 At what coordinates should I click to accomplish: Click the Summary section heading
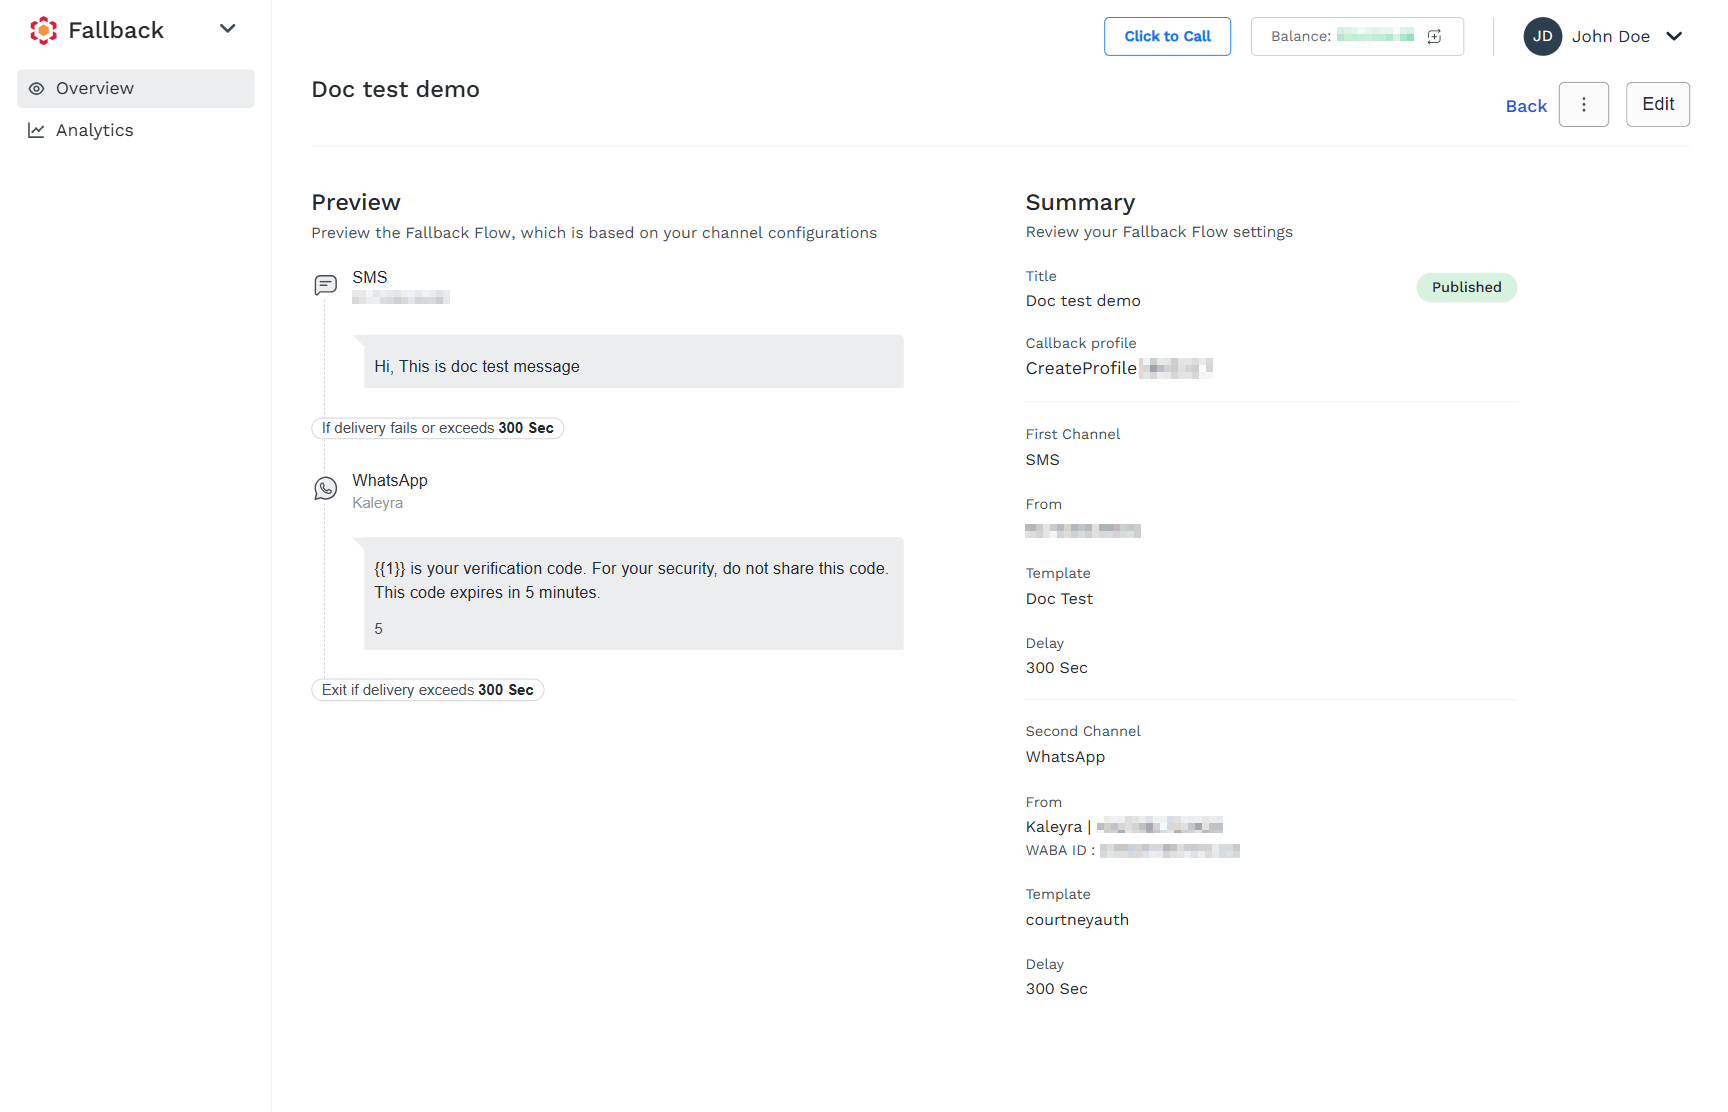[1080, 203]
